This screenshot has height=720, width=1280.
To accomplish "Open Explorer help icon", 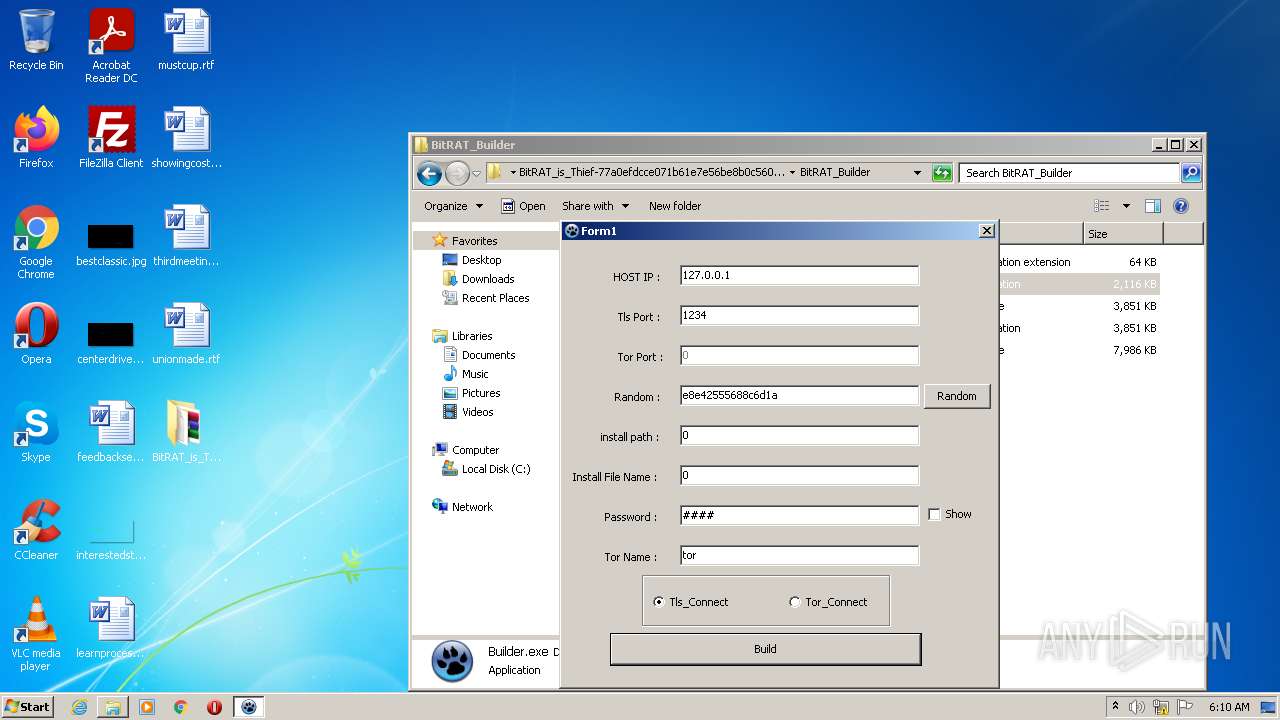I will (x=1180, y=206).
